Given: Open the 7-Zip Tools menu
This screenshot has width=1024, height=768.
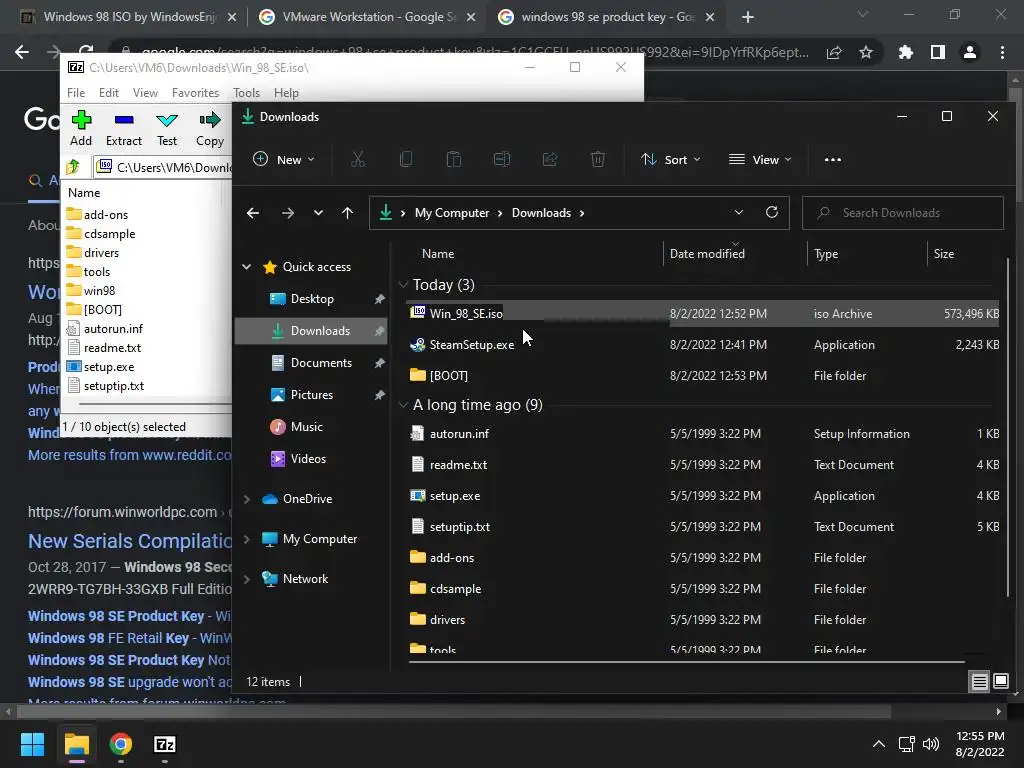Looking at the screenshot, I should click(x=246, y=93).
